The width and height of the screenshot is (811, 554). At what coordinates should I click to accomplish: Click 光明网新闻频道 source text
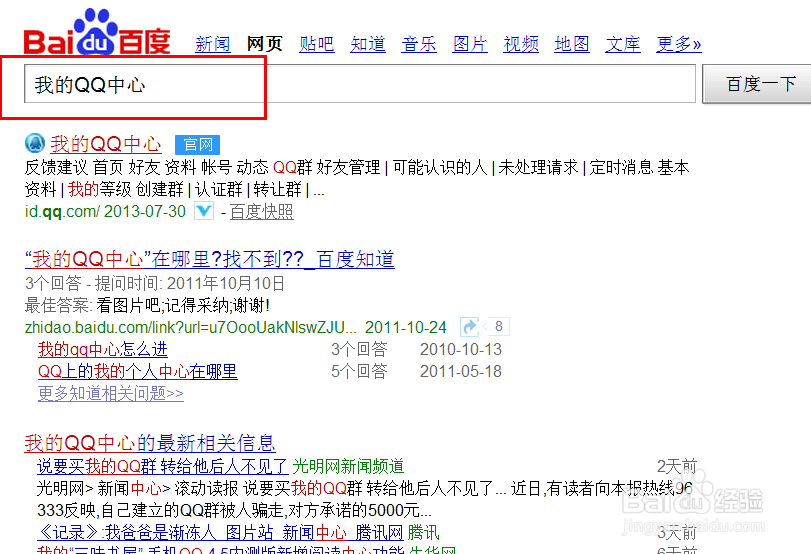(x=348, y=467)
